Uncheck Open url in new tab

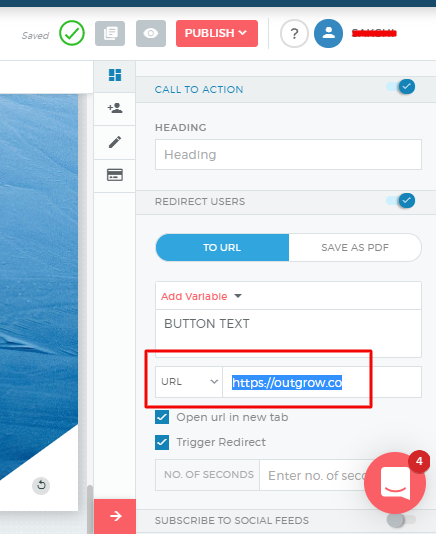(162, 417)
